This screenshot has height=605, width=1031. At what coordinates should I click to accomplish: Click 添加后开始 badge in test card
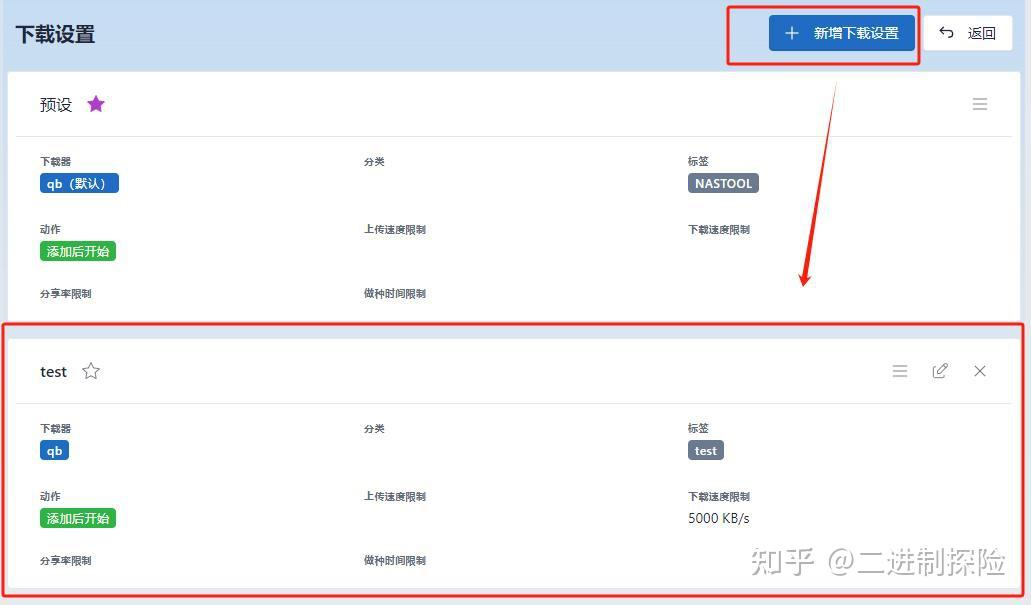point(78,518)
